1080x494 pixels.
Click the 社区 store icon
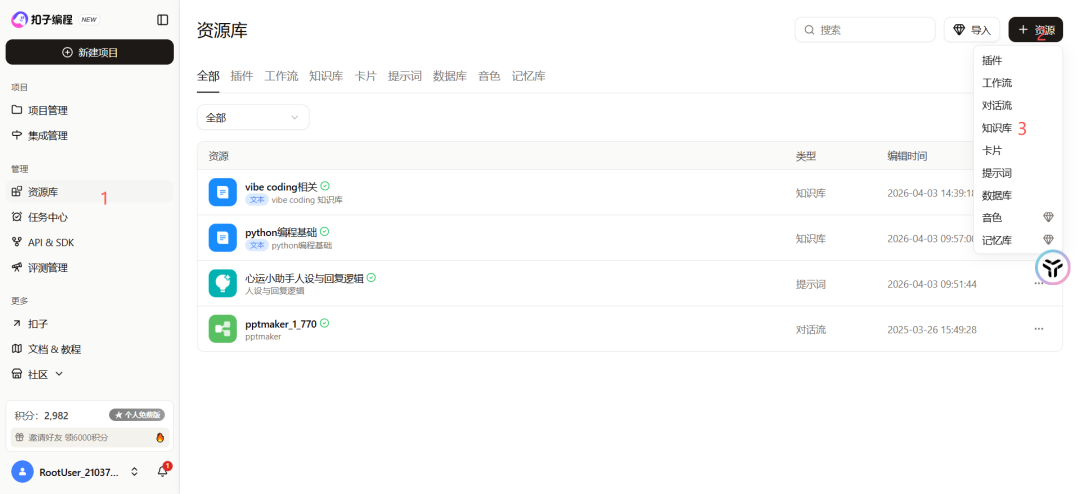(17, 374)
